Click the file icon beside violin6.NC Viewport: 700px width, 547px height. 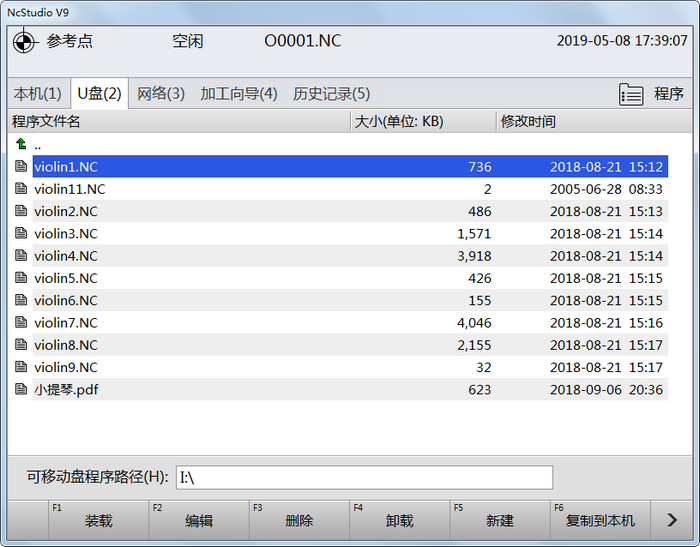[21, 300]
